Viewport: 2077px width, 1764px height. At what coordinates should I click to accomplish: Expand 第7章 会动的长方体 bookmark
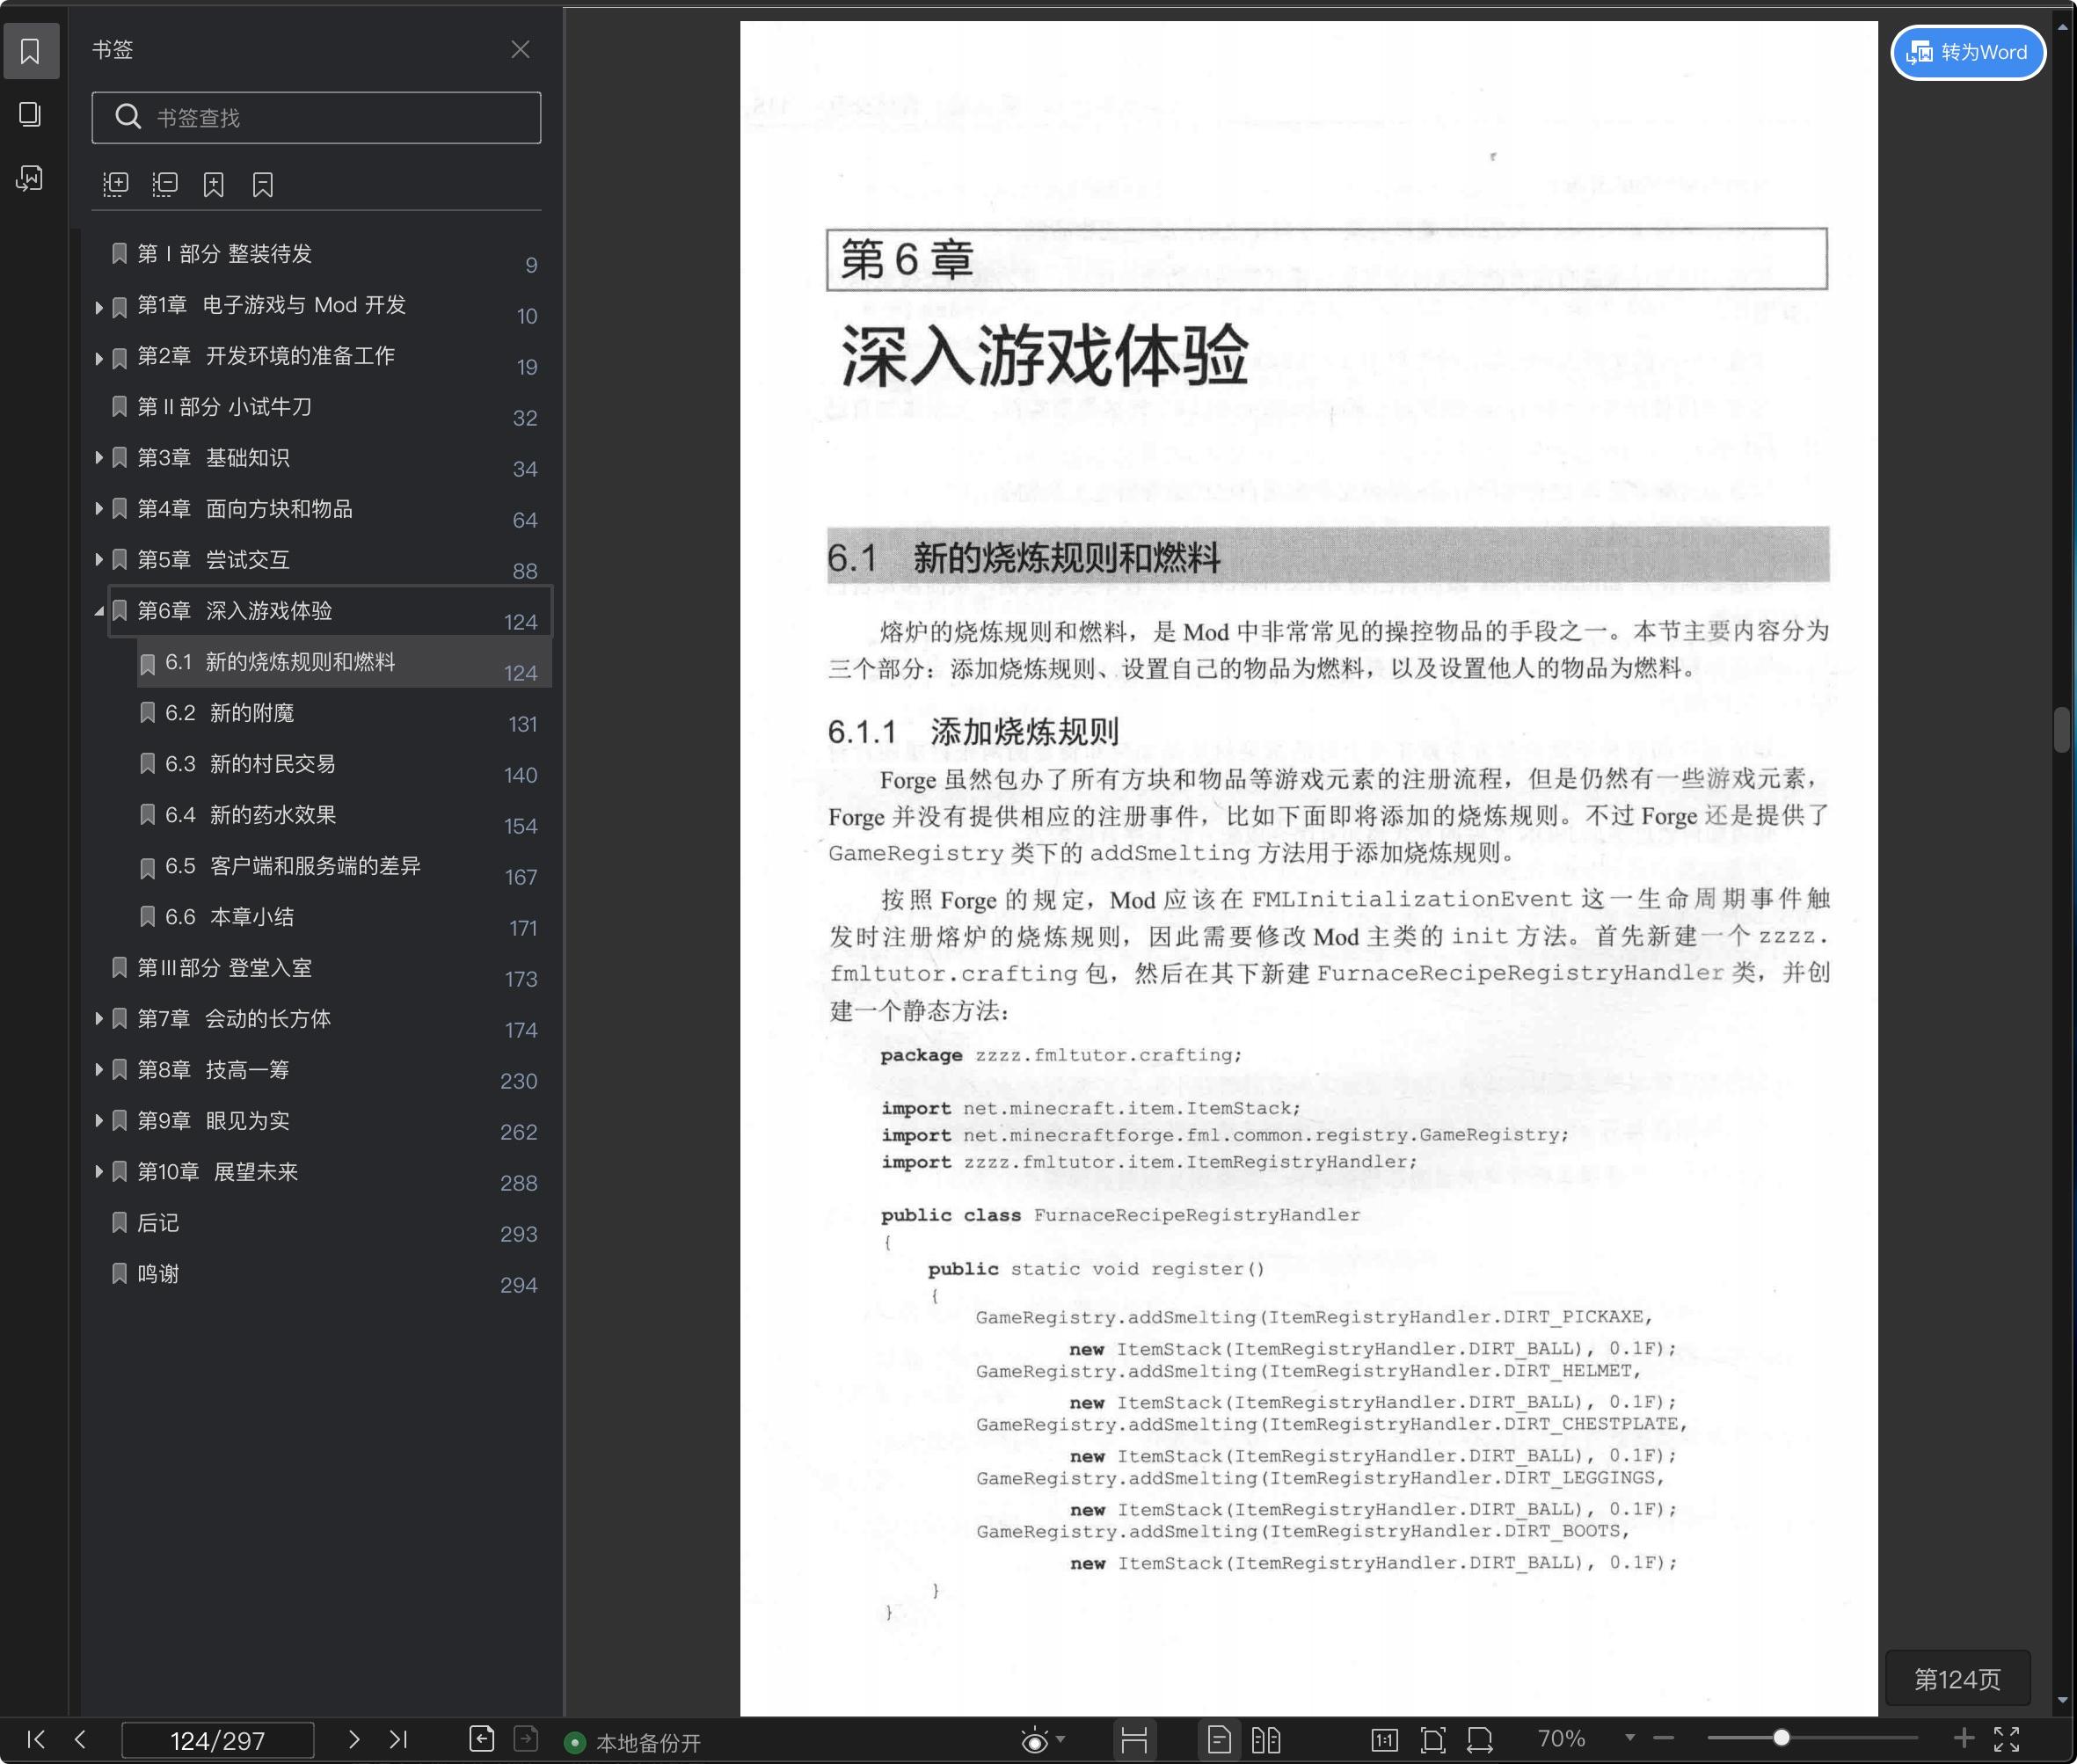click(99, 1019)
